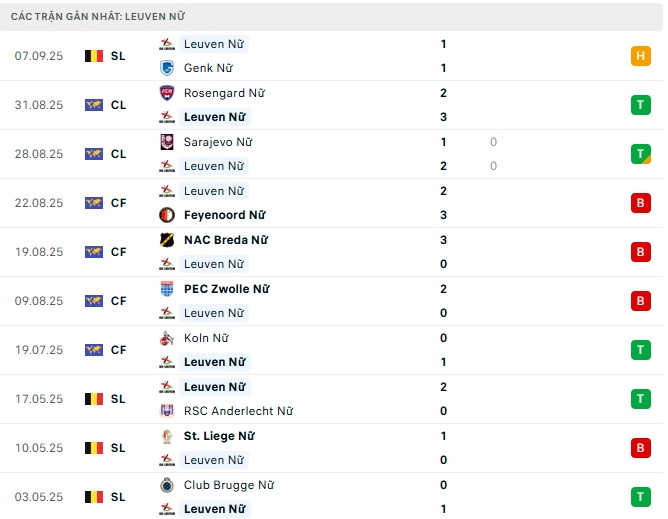Viewport: 668px width, 519px height.
Task: Click the Feyenoord Nữ club badge
Action: tap(167, 215)
